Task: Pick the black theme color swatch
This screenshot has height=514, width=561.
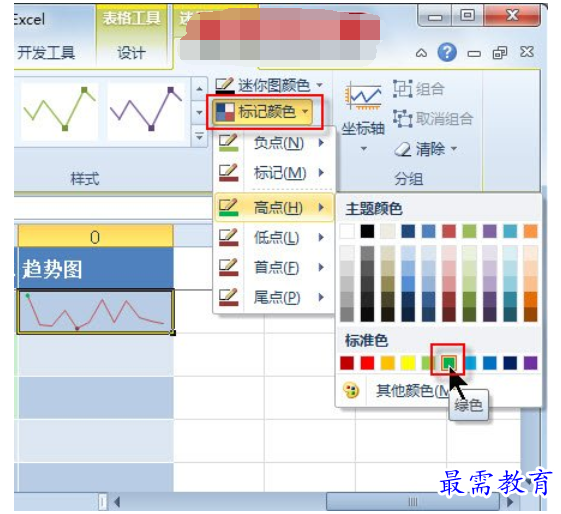Action: pos(367,231)
